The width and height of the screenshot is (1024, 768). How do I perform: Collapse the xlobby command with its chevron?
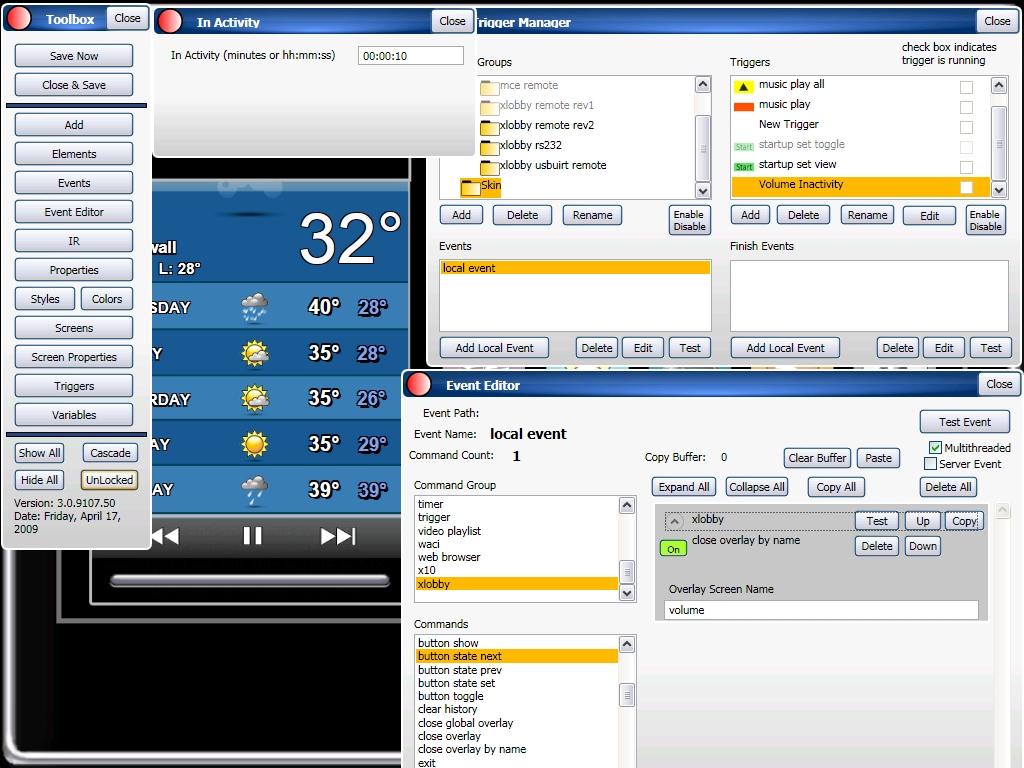(675, 521)
